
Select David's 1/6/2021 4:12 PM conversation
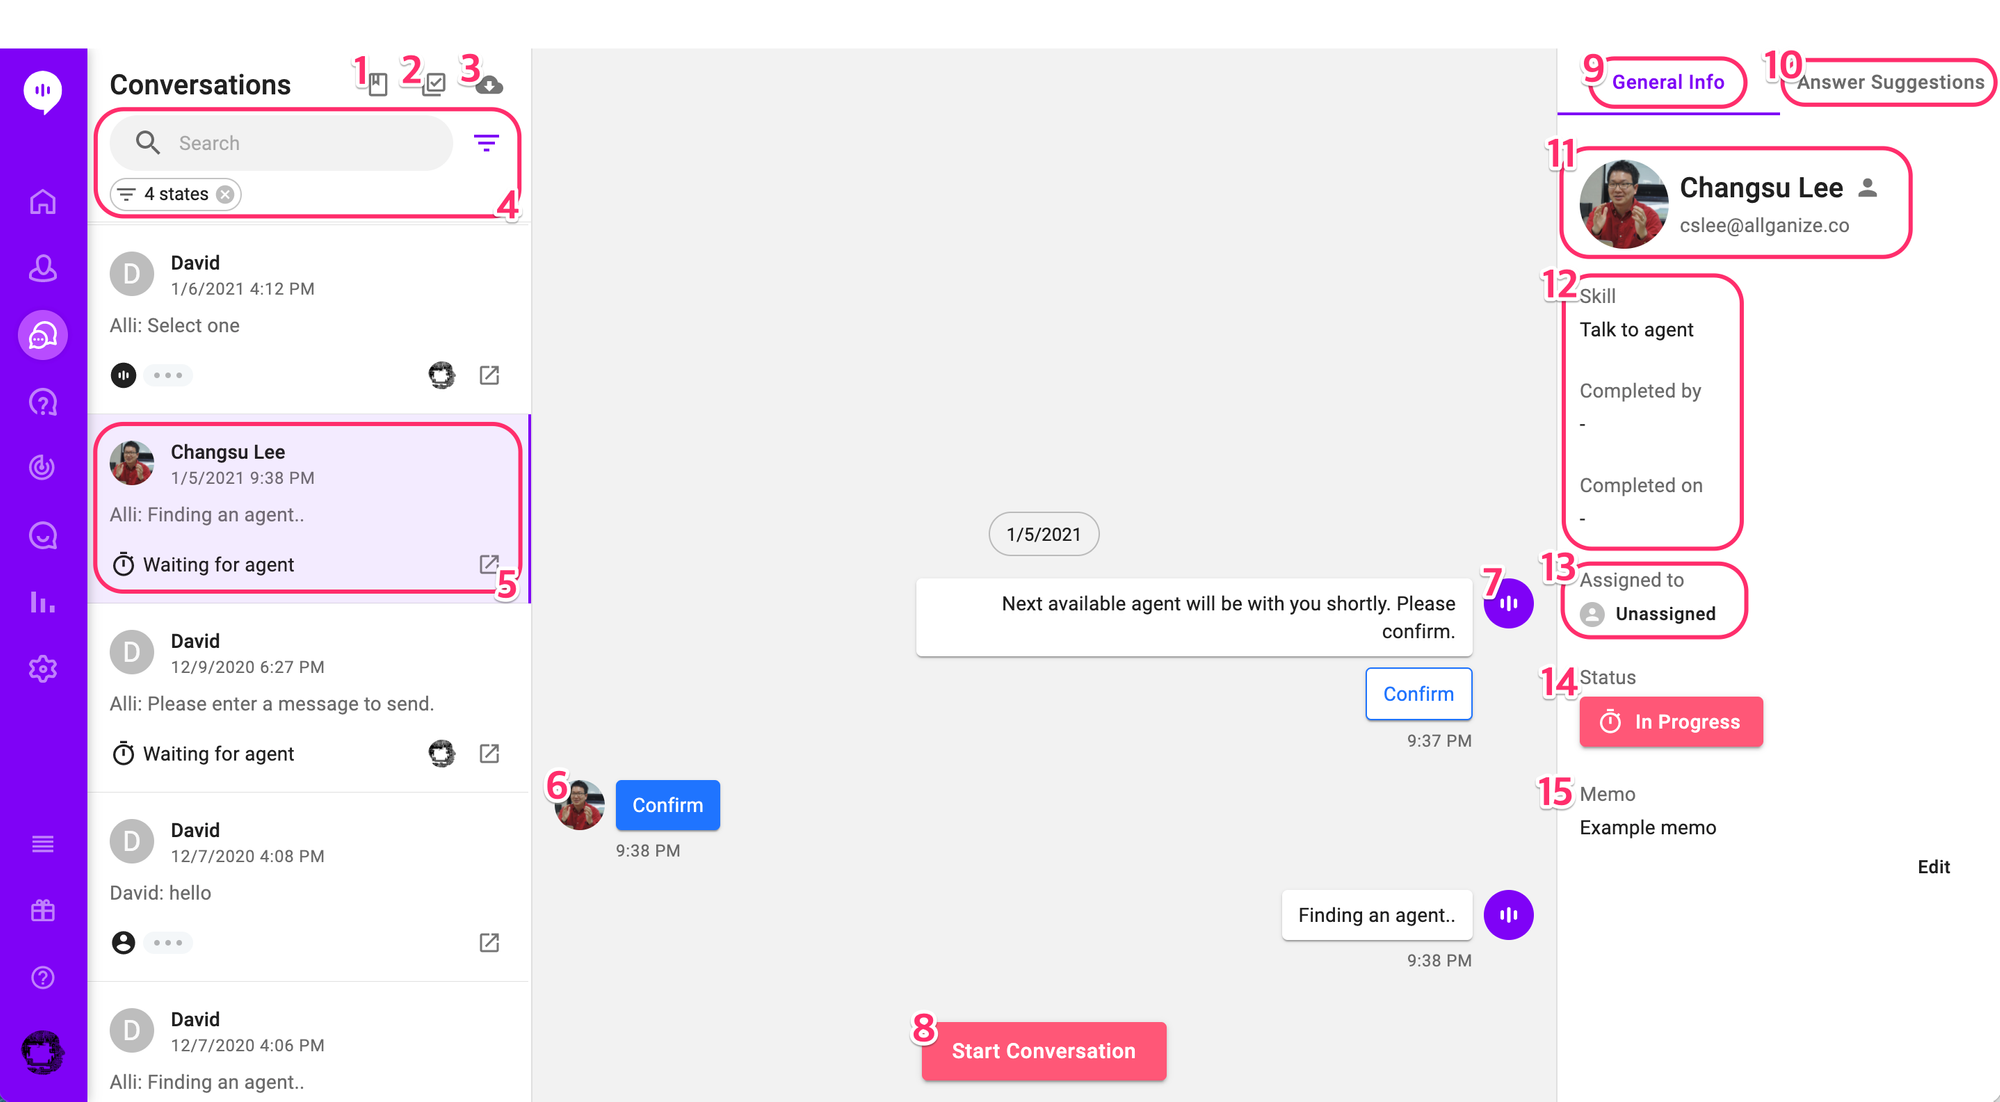tap(300, 300)
